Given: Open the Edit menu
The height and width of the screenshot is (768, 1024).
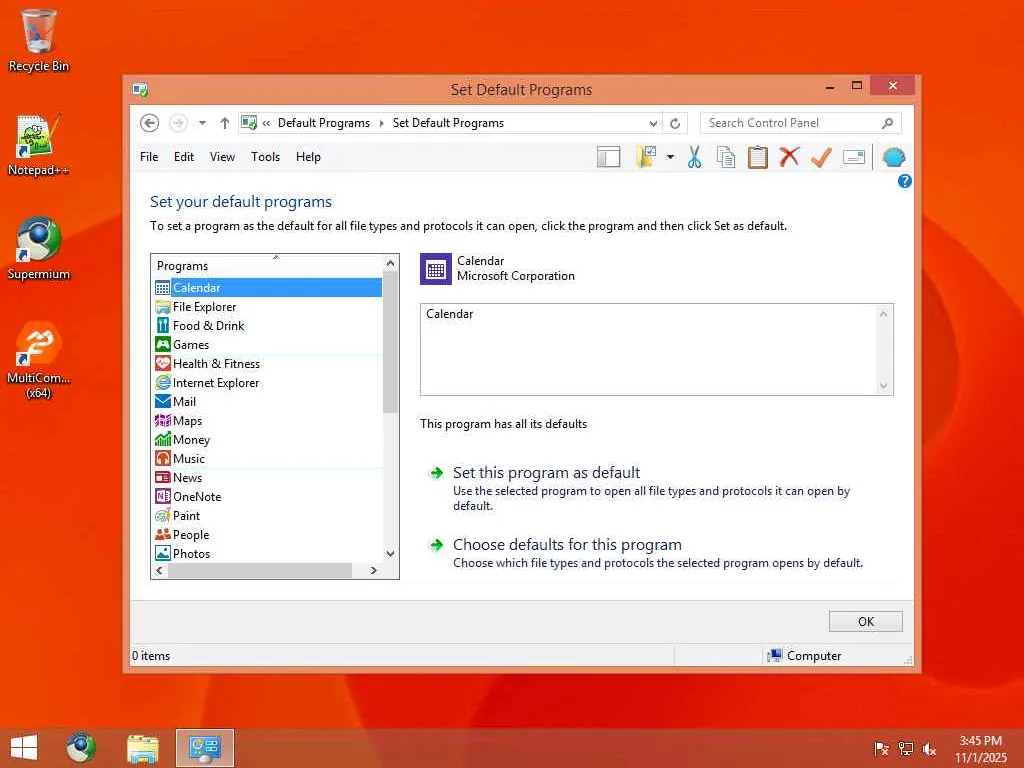Looking at the screenshot, I should (x=184, y=157).
